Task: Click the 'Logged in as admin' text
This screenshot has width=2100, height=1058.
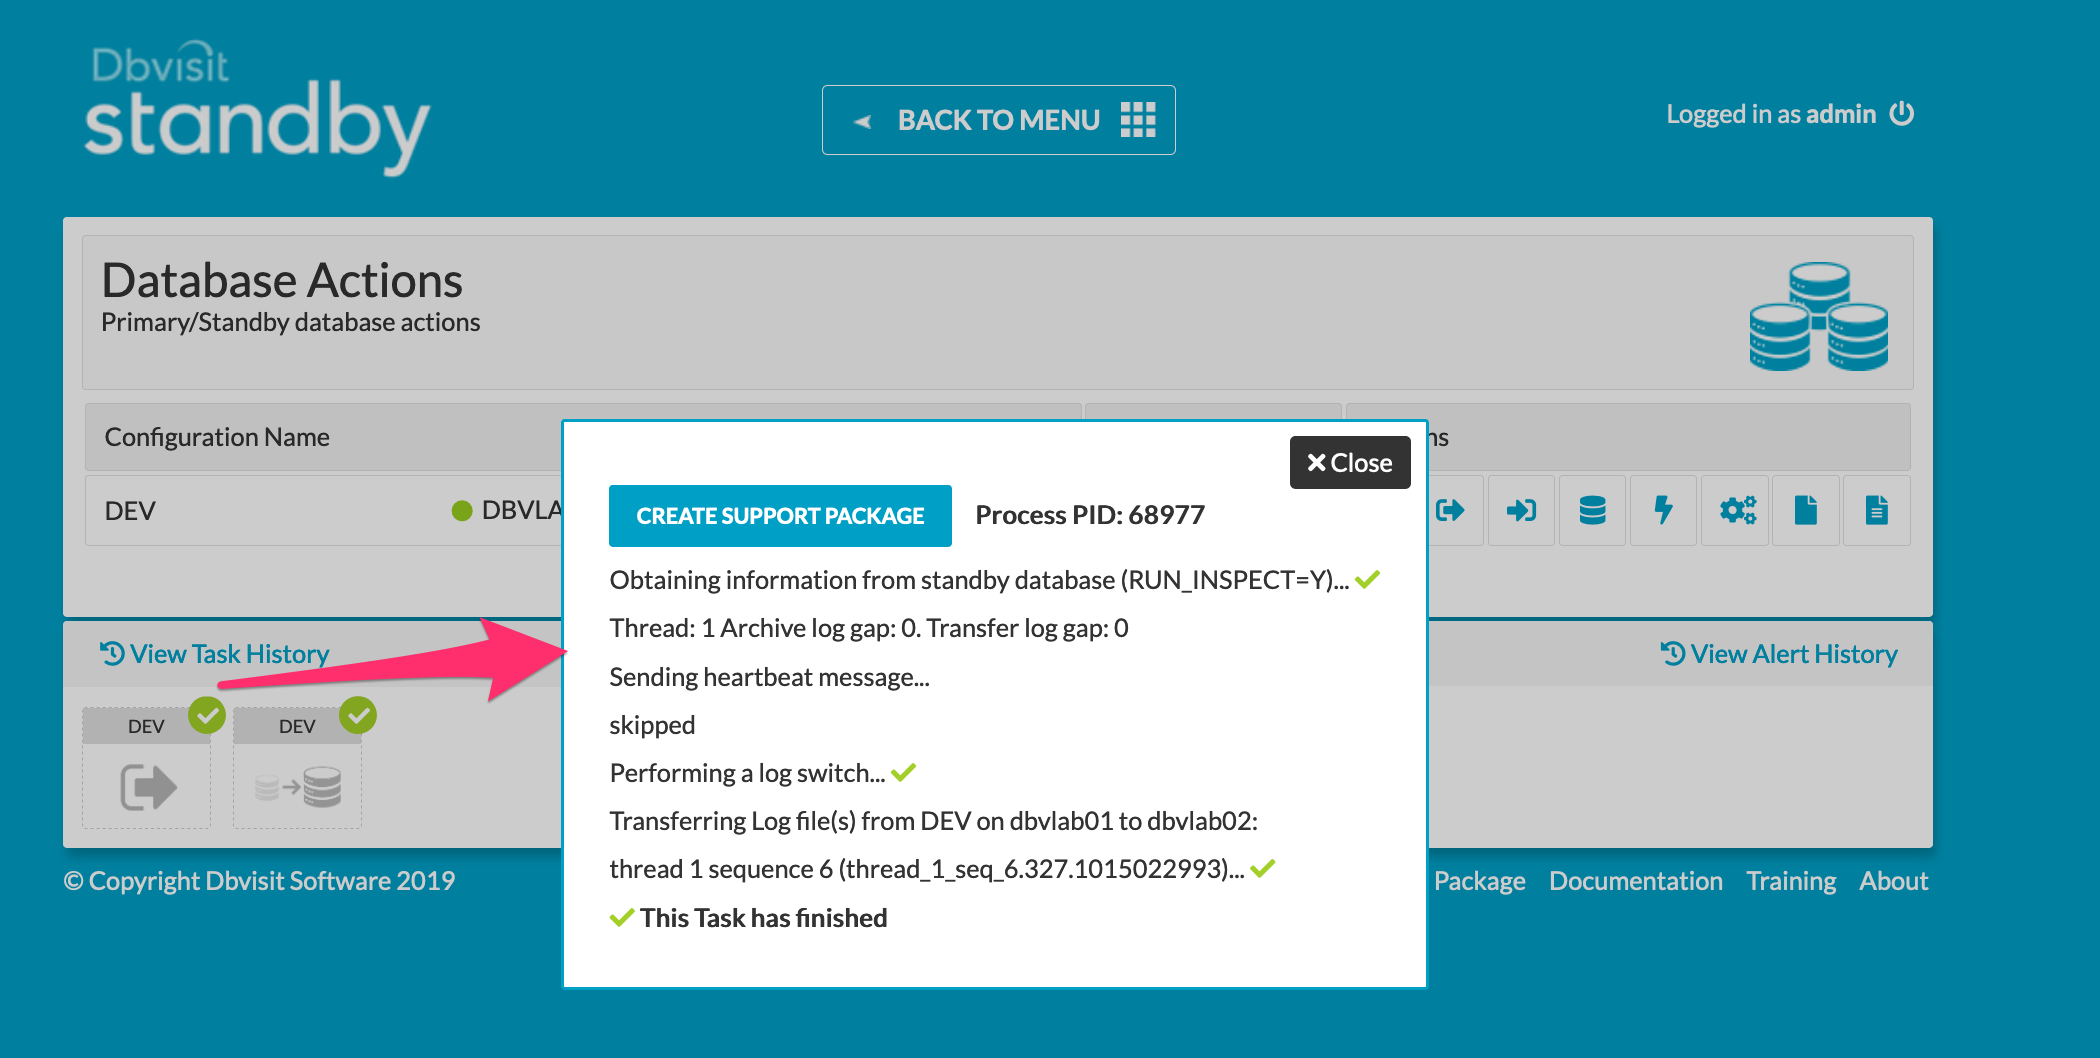Action: click(x=1771, y=114)
